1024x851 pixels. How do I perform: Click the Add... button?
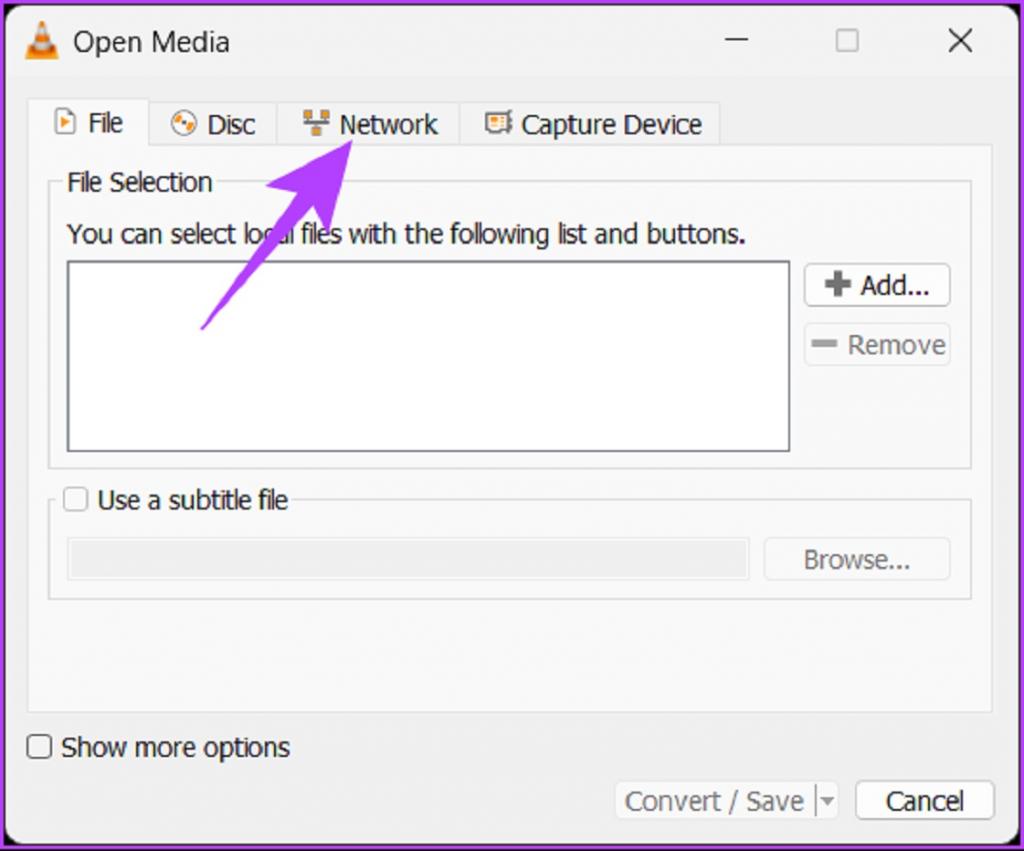click(877, 285)
